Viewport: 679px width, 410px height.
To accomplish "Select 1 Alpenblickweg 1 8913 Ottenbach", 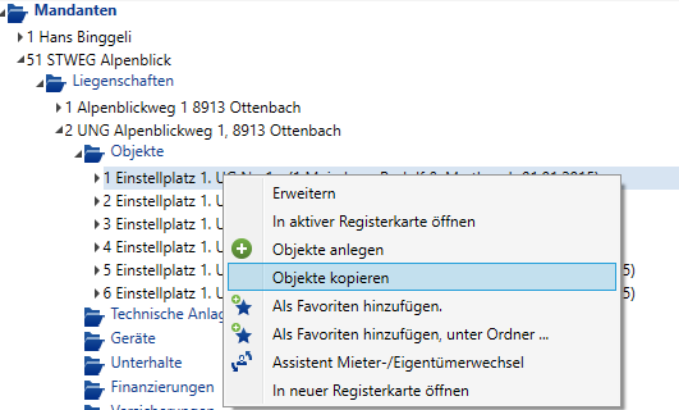I will tap(183, 107).
